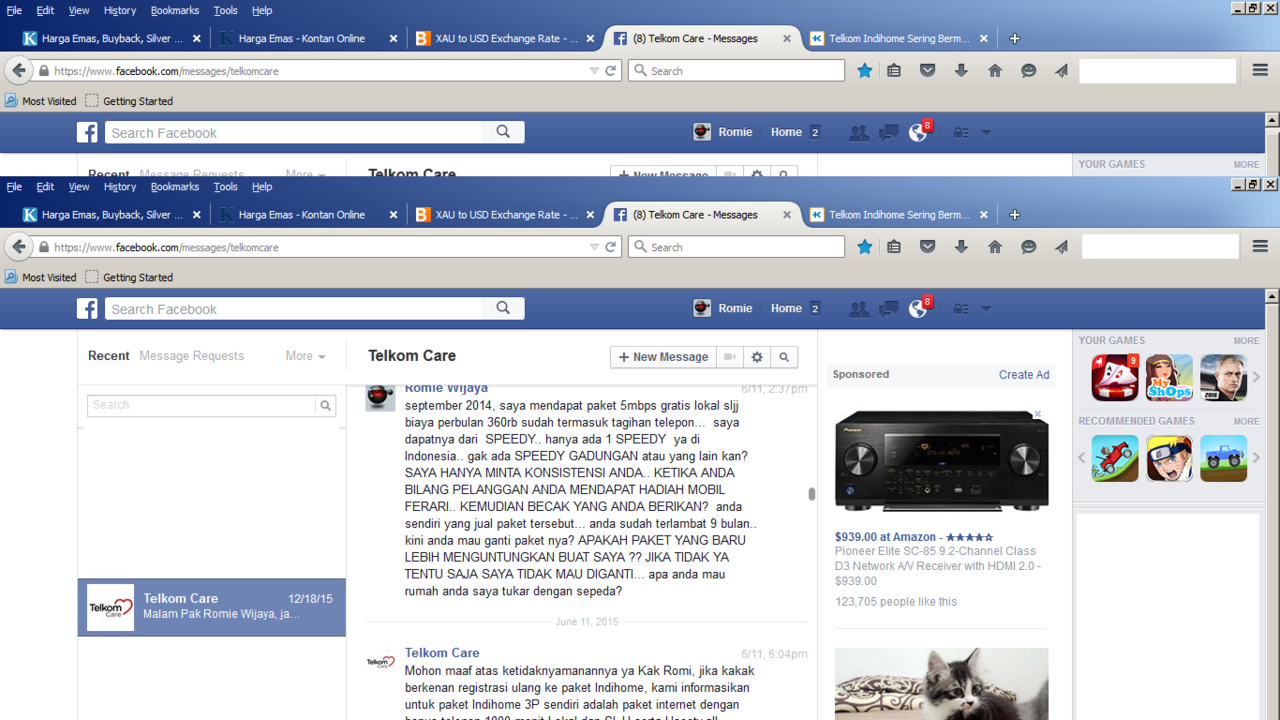Open Downloads arrow in the front window toolbar
The width and height of the screenshot is (1280, 720).
point(961,247)
